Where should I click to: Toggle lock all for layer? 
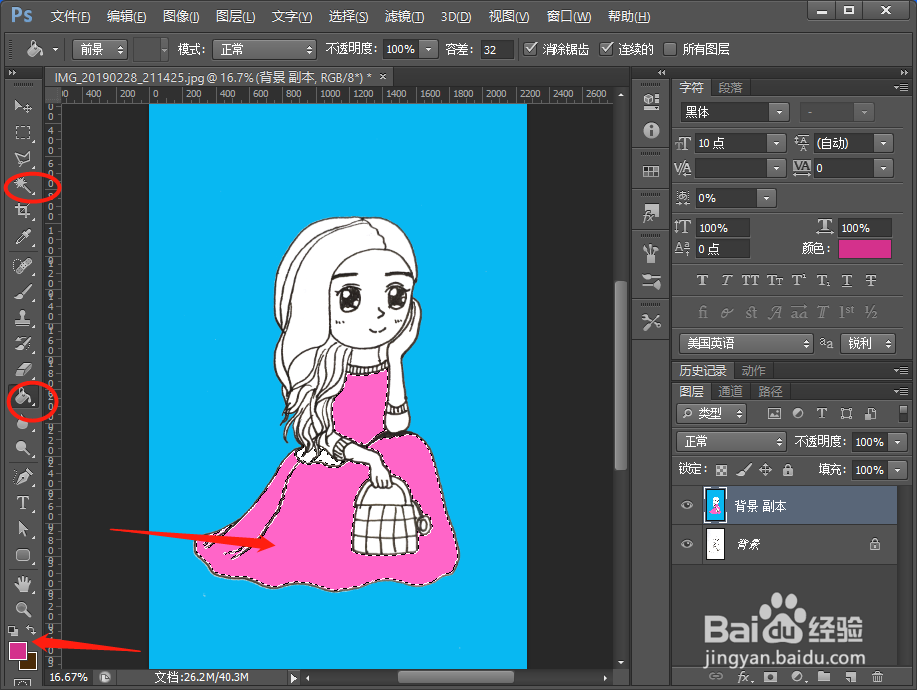pyautogui.click(x=788, y=470)
